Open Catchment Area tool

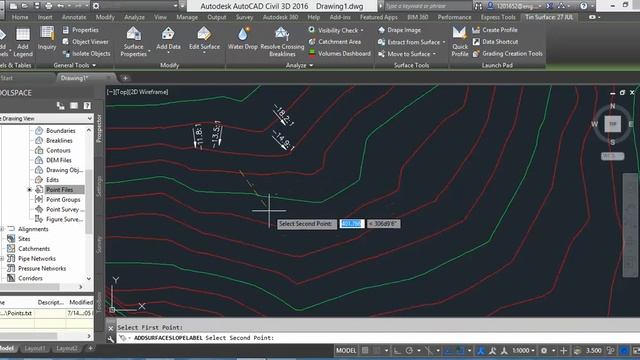point(335,42)
